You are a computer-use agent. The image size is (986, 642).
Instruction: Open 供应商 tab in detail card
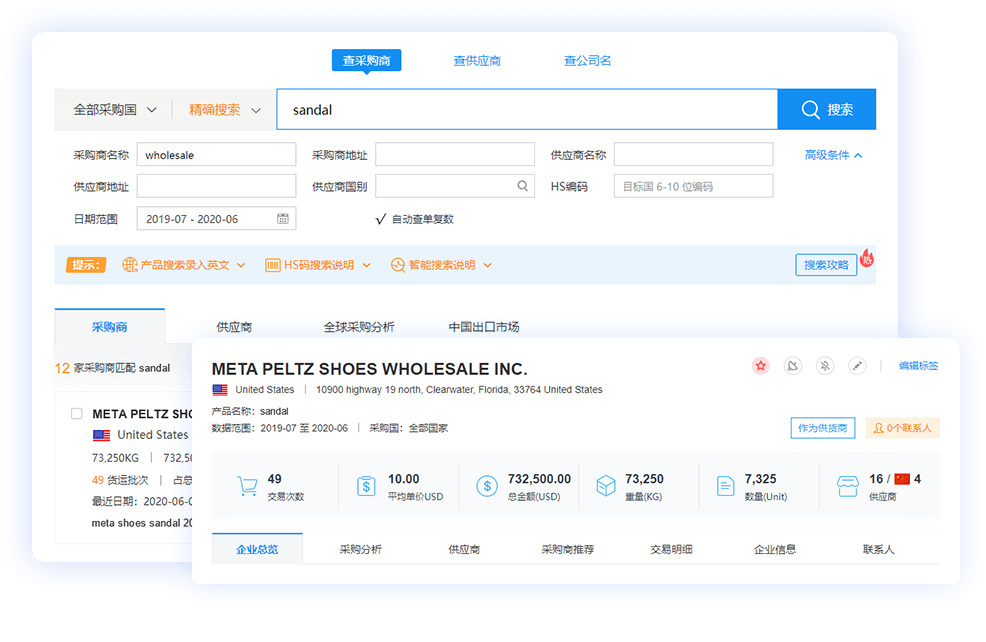coord(464,550)
